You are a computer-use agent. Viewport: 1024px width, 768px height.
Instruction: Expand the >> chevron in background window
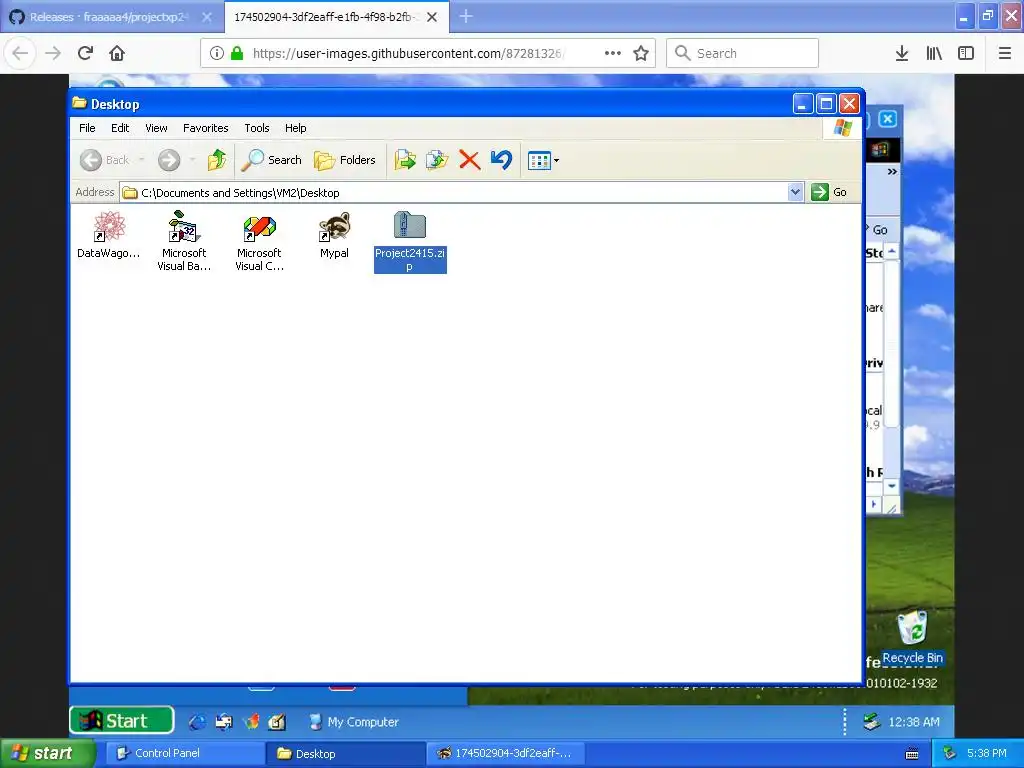pyautogui.click(x=892, y=172)
